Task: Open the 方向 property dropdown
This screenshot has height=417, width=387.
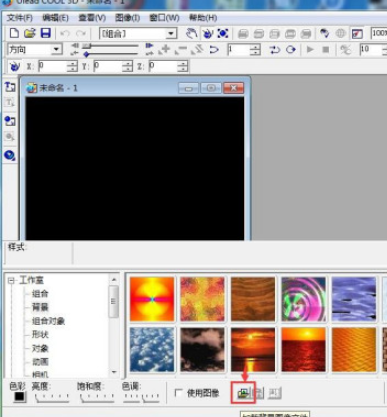Action: point(57,50)
